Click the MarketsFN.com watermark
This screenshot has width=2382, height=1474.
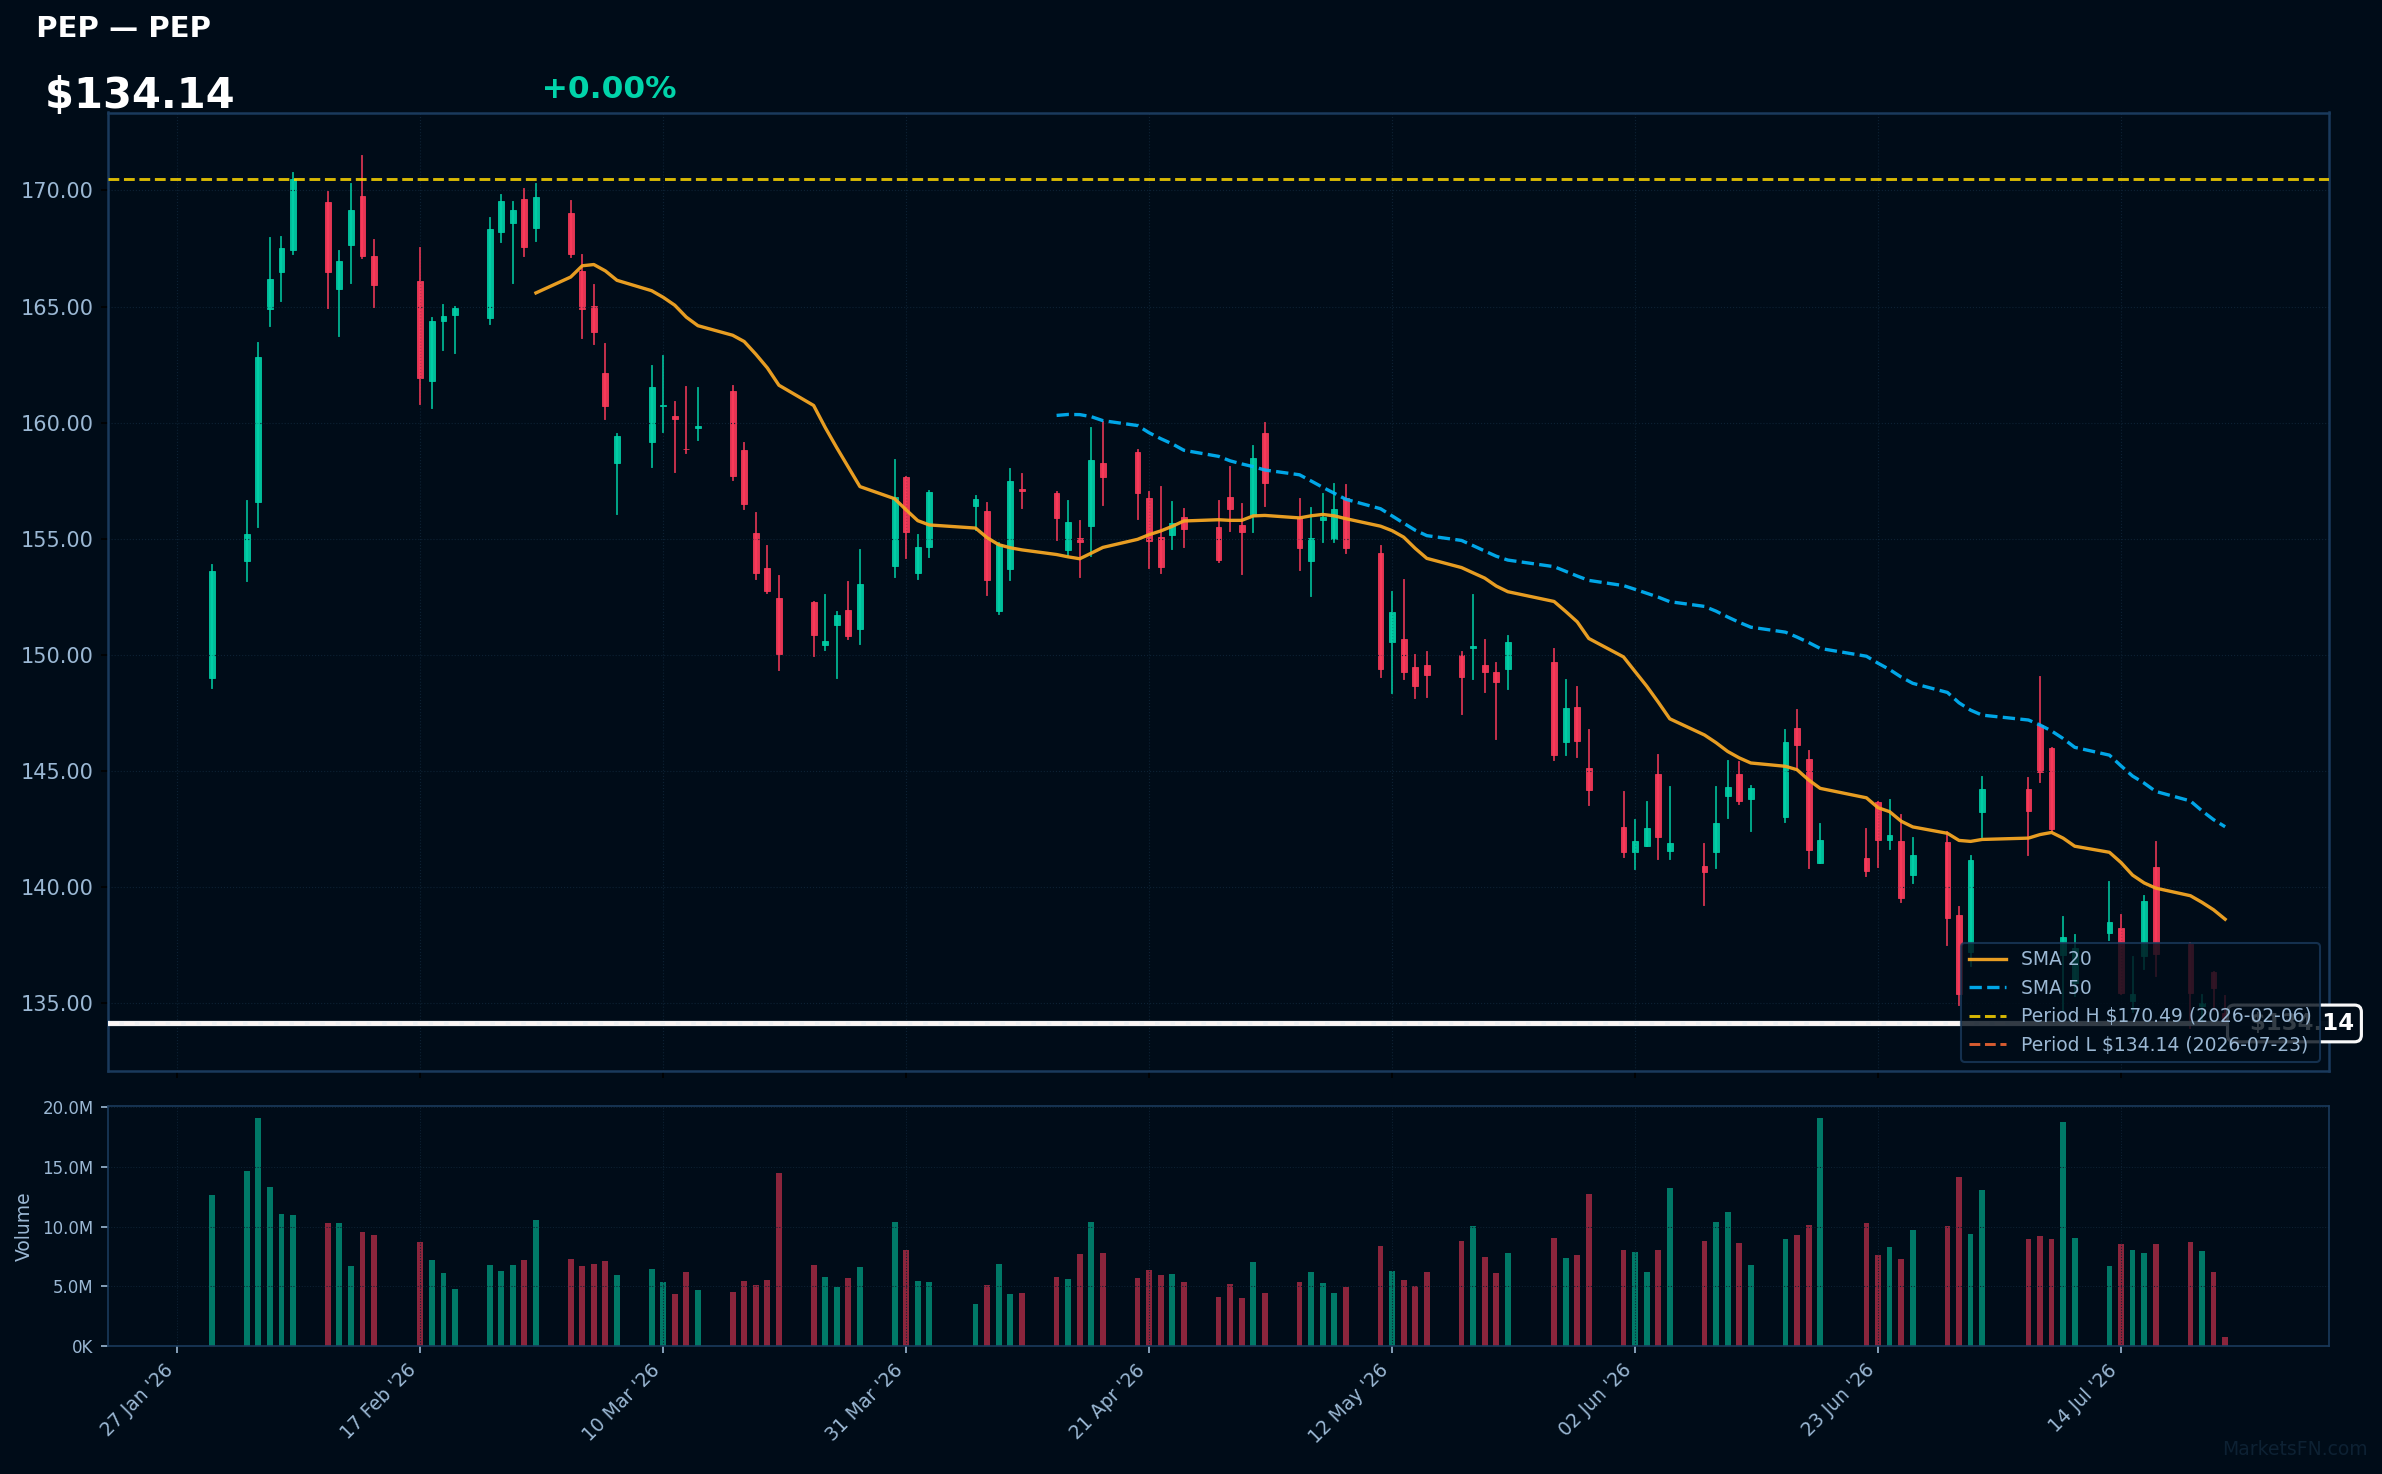2295,1449
